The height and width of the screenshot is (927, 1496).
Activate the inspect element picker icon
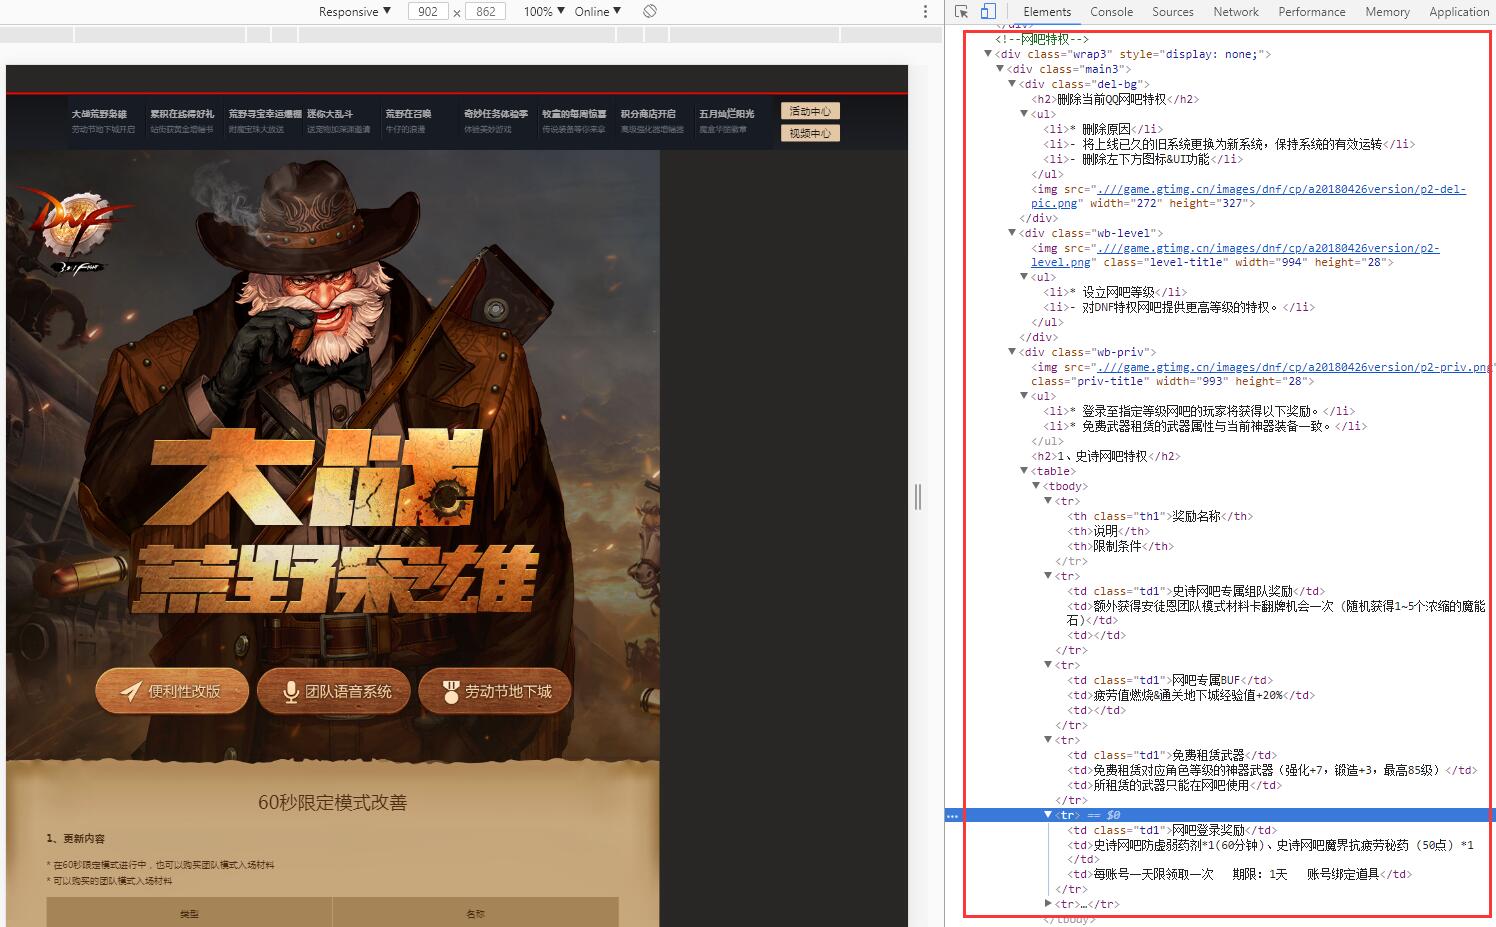tap(962, 11)
